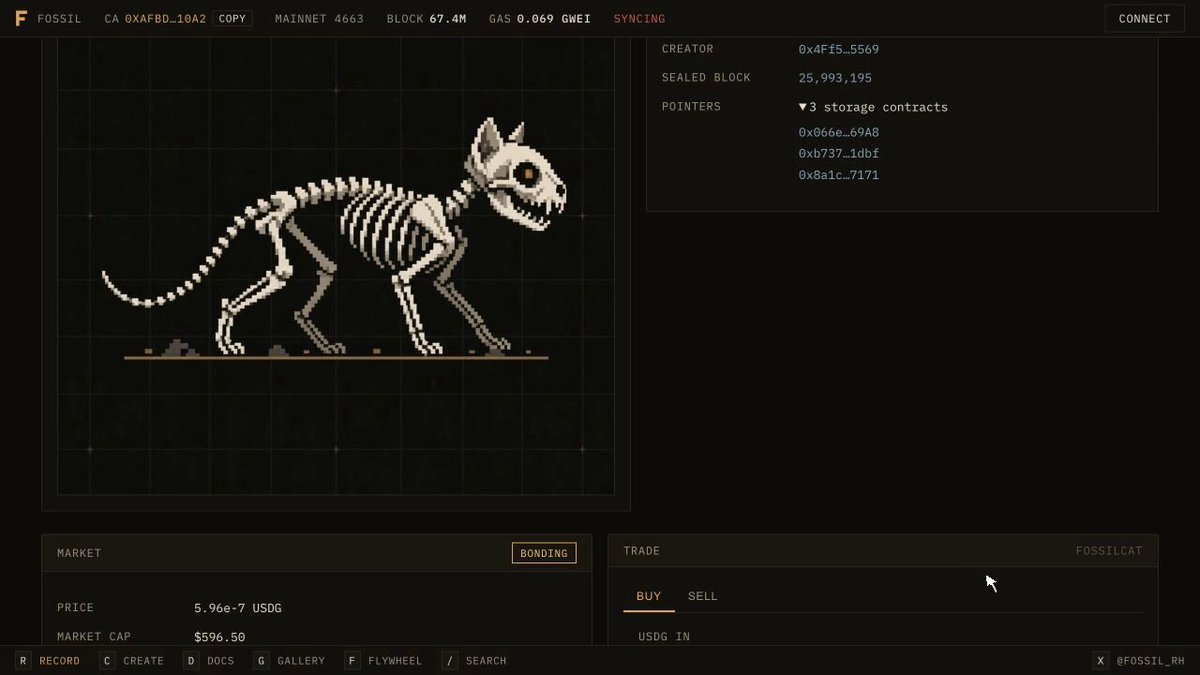
Task: Open creator address 0x4Ff5…5569
Action: 839,49
